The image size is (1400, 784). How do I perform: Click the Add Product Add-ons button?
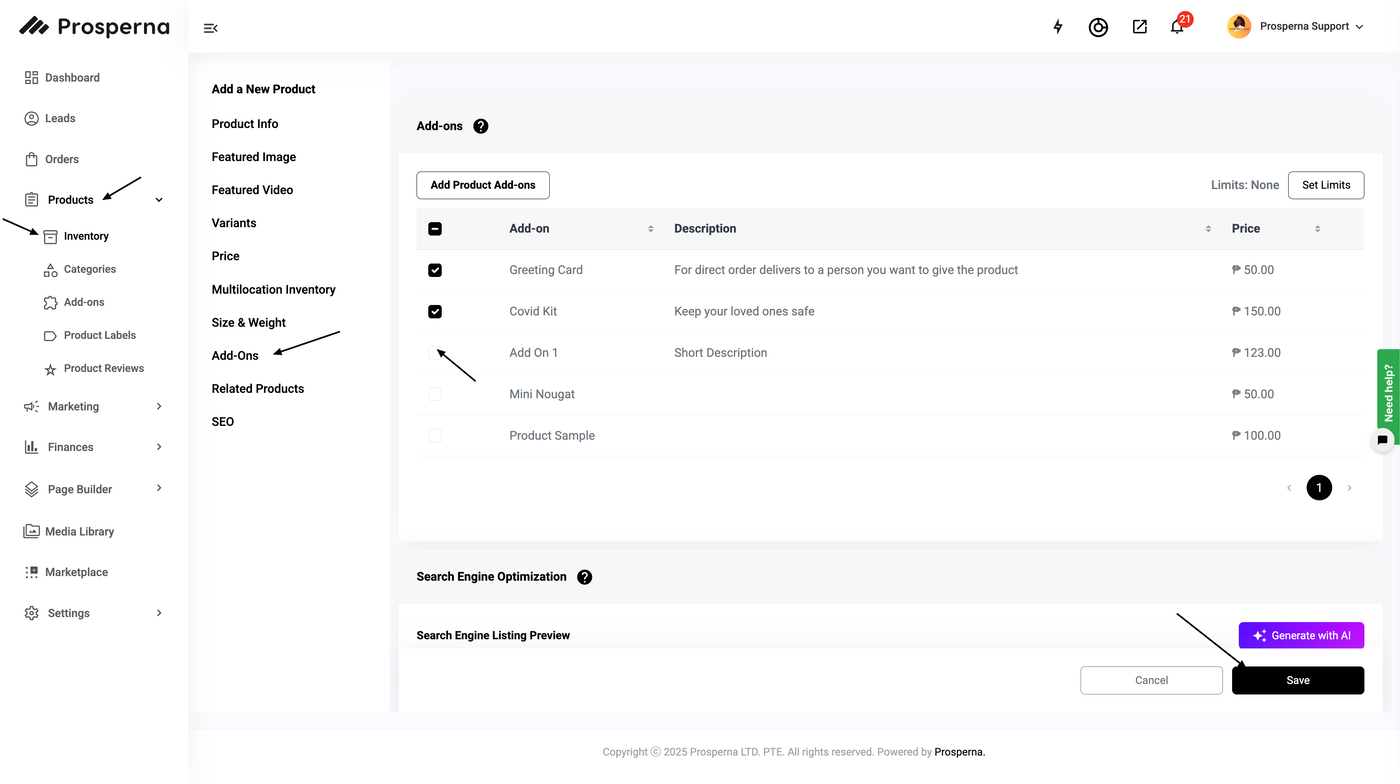(483, 185)
